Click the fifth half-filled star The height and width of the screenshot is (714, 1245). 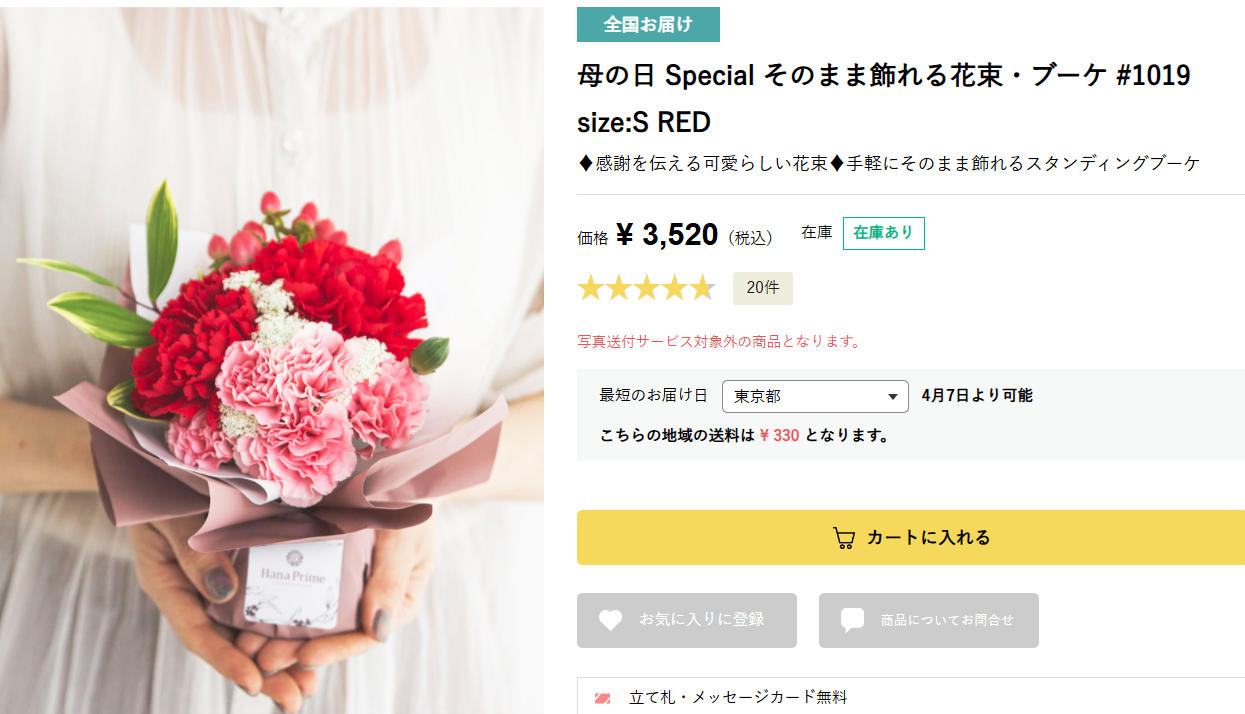702,288
